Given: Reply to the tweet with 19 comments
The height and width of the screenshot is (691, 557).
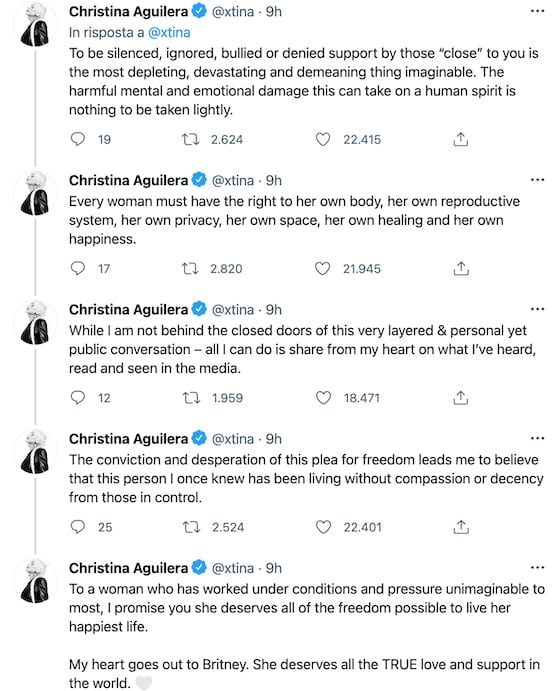Looking at the screenshot, I should pyautogui.click(x=78, y=139).
